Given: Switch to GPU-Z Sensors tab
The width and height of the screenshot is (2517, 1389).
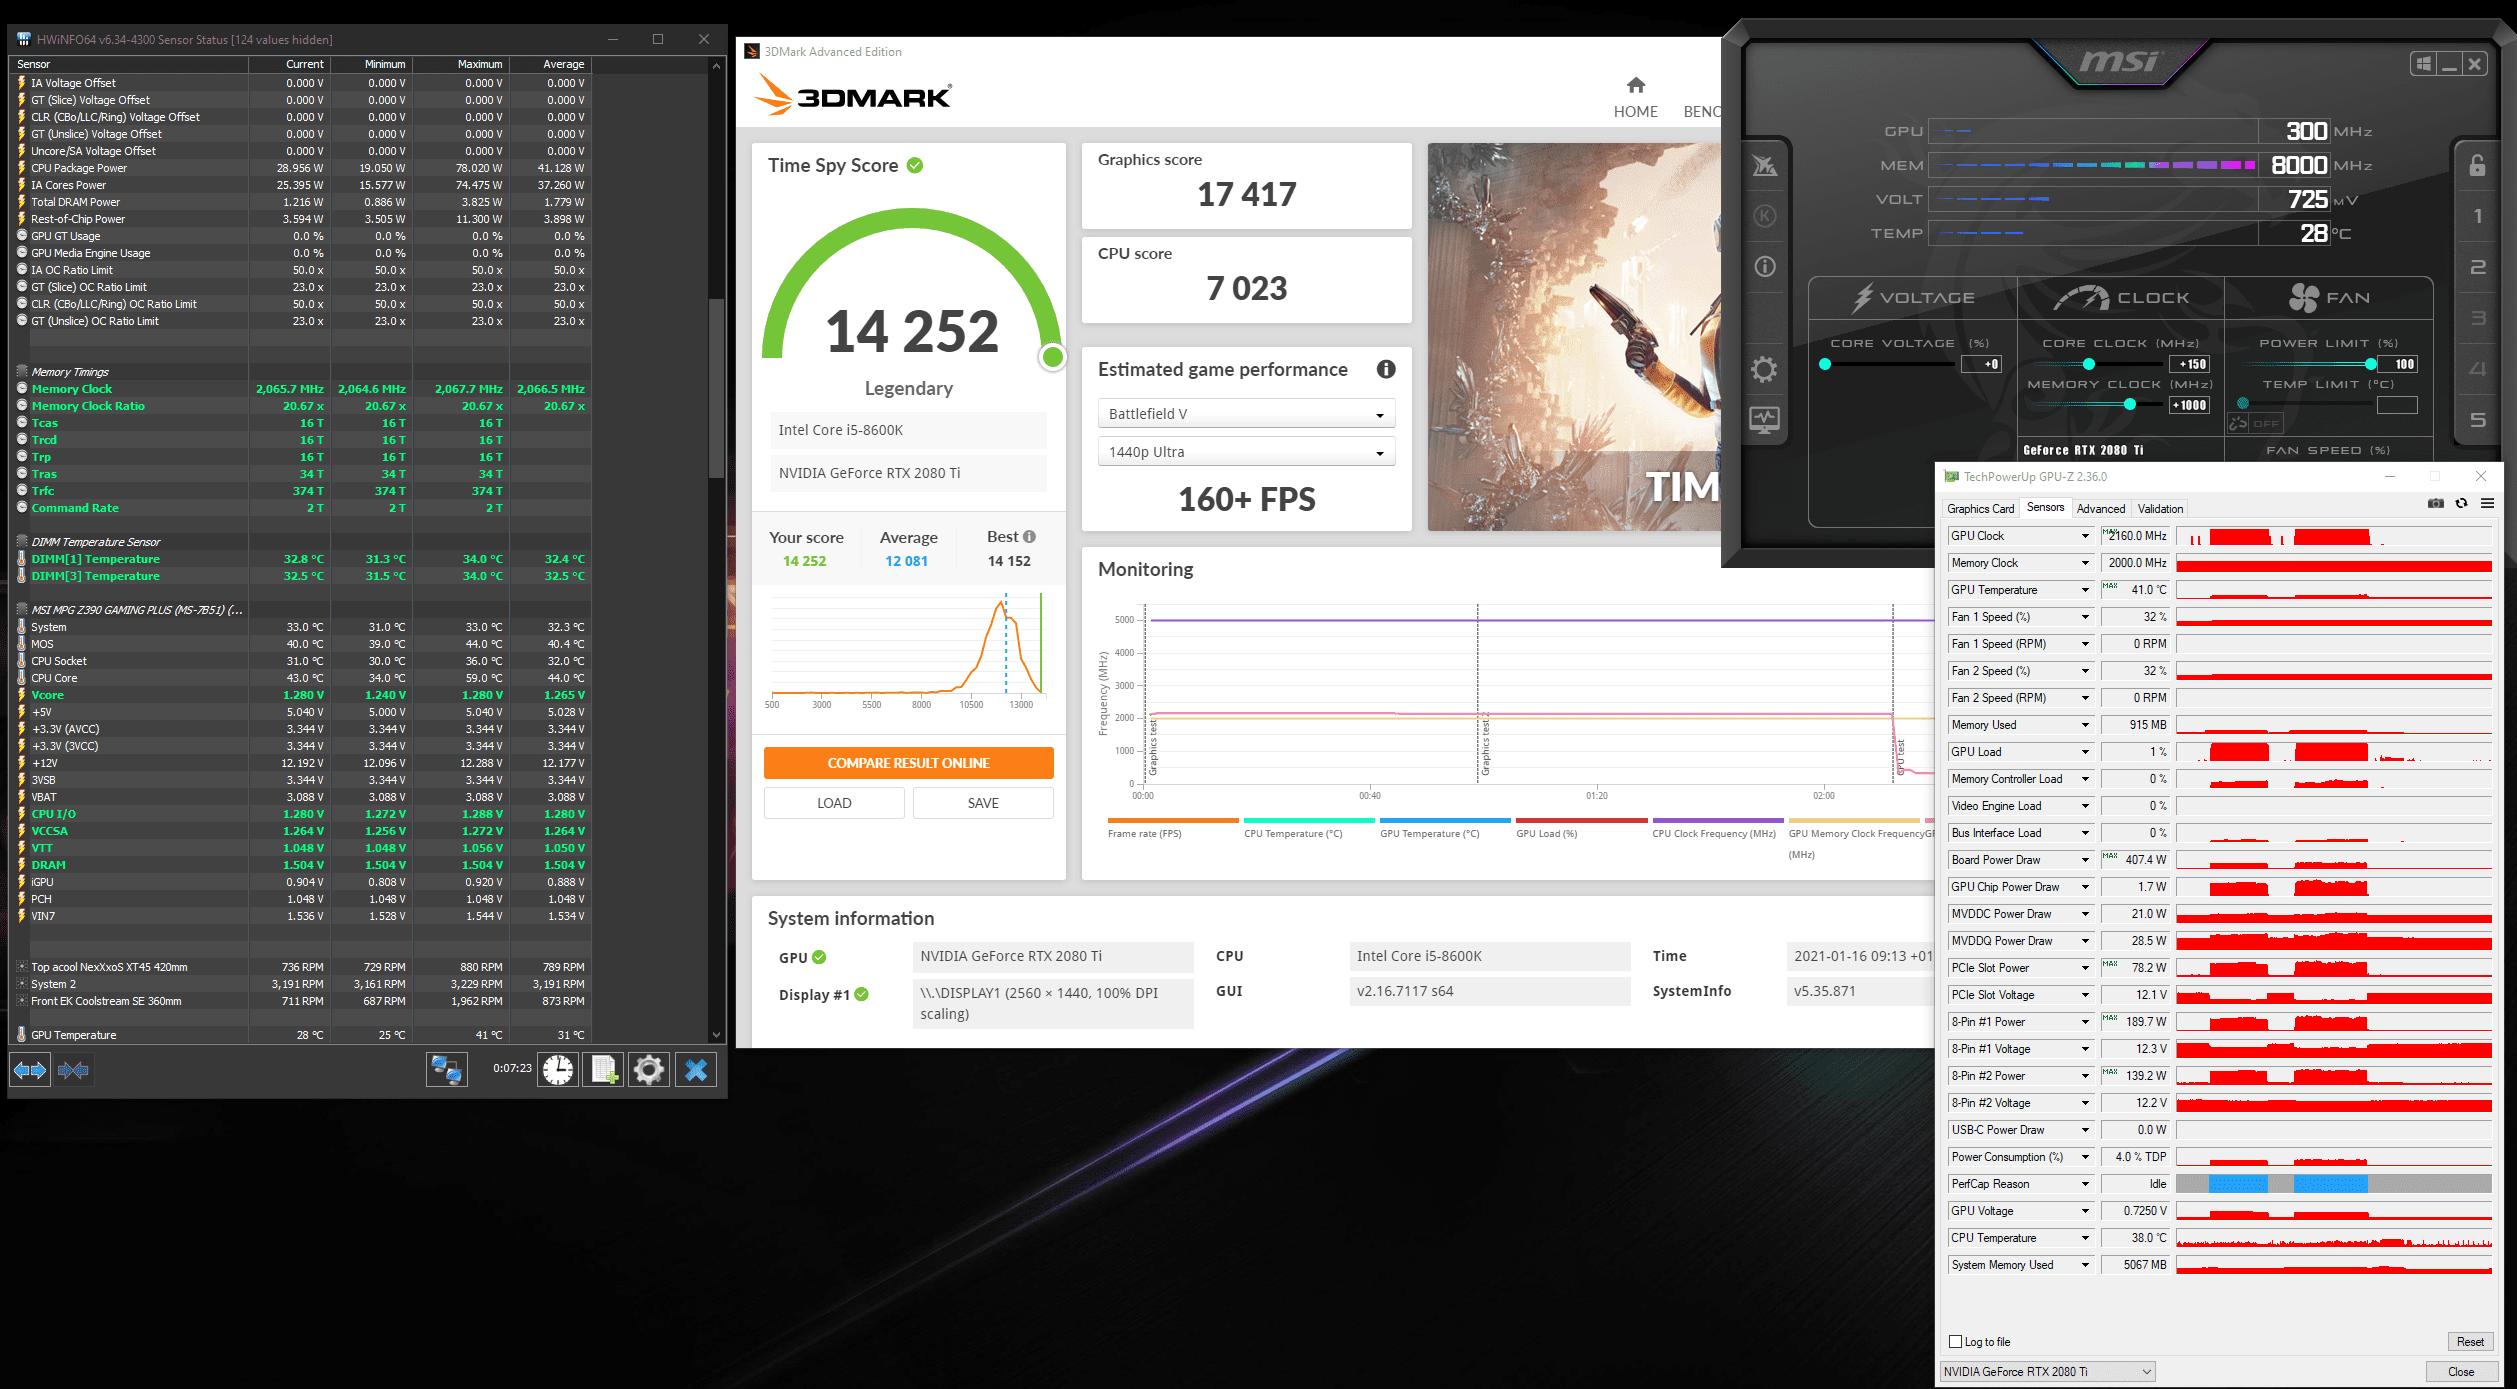Looking at the screenshot, I should tap(2045, 508).
